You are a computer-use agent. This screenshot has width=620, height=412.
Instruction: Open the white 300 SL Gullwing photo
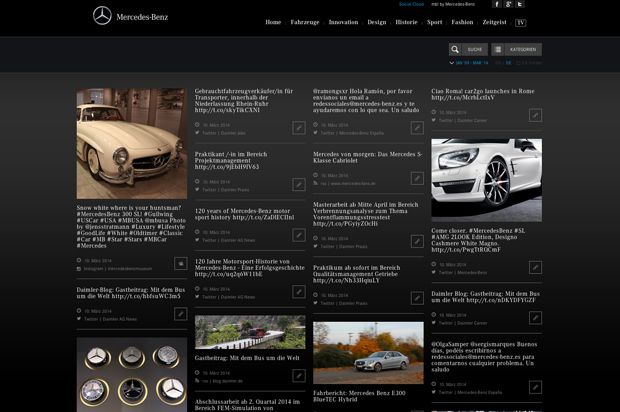(x=132, y=144)
